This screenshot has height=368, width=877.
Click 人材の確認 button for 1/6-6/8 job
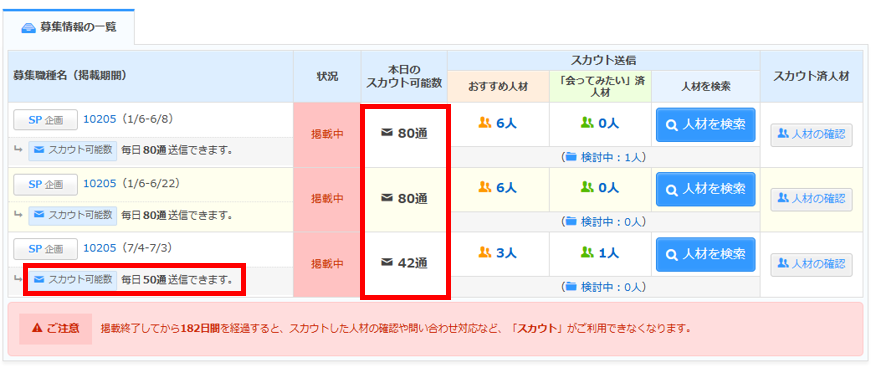(812, 135)
